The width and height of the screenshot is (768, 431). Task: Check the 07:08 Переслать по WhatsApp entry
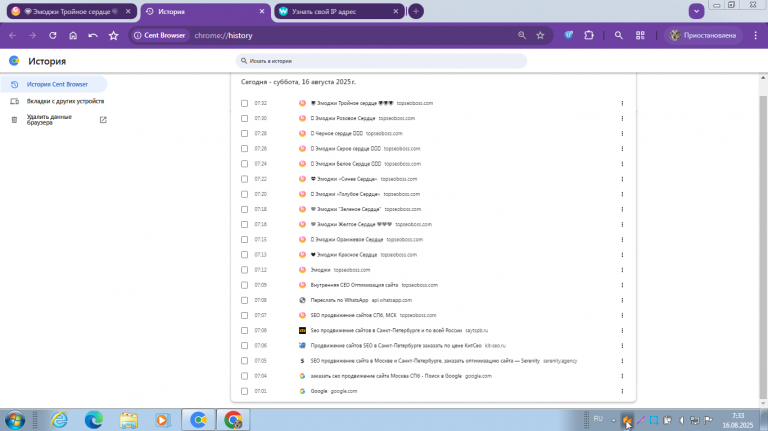244,300
